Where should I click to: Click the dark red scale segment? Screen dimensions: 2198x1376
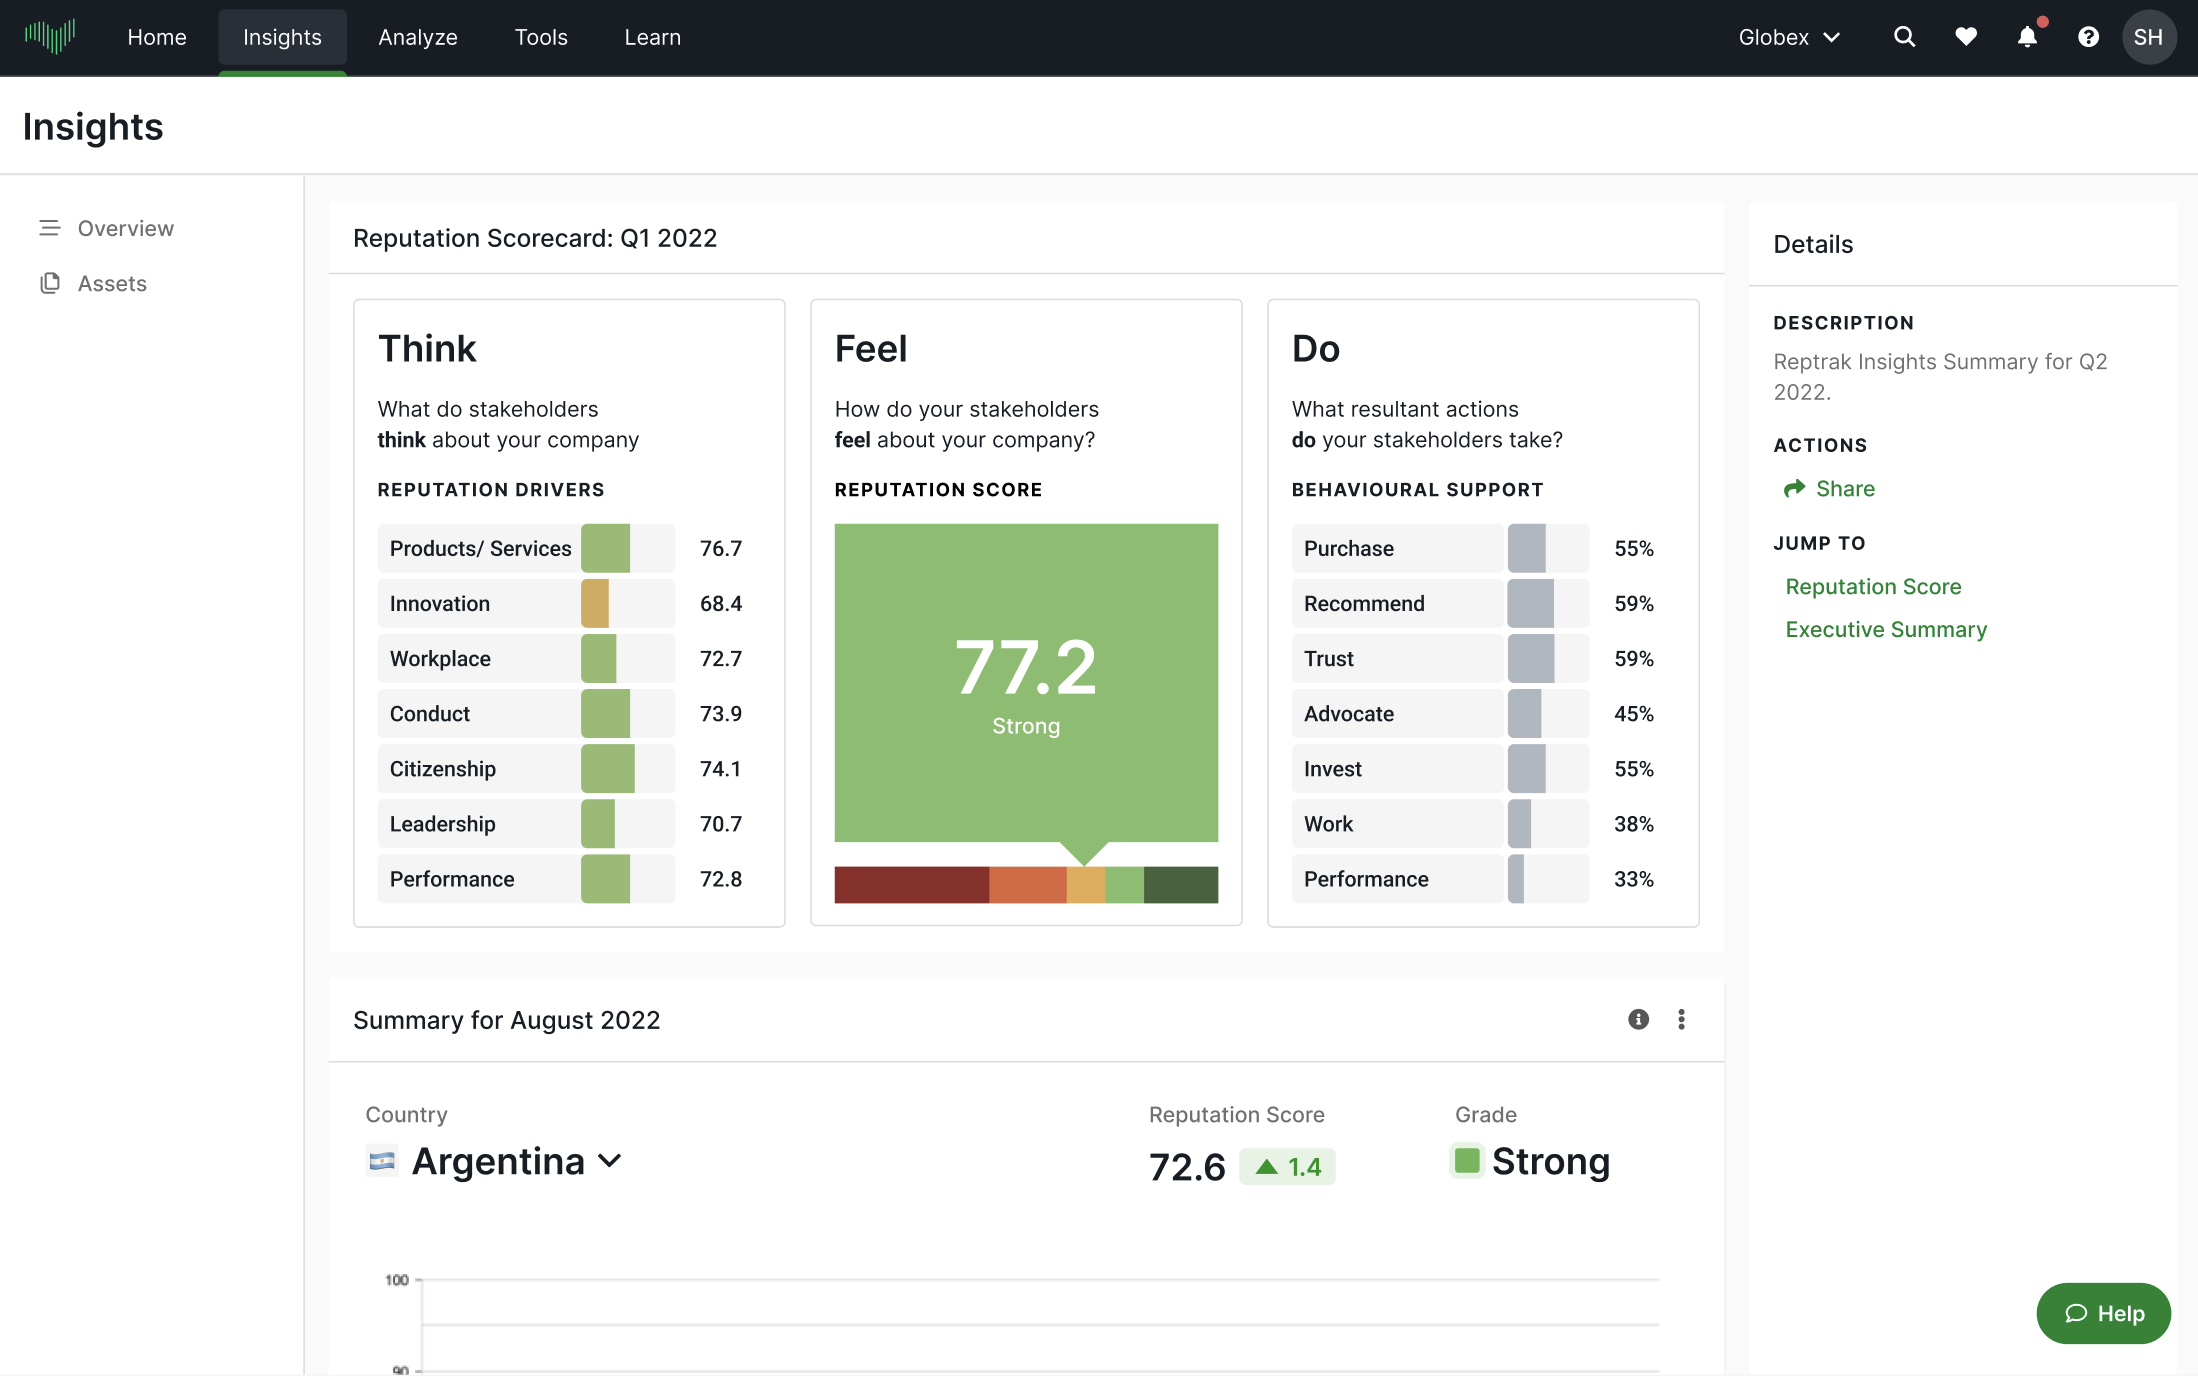pyautogui.click(x=911, y=885)
